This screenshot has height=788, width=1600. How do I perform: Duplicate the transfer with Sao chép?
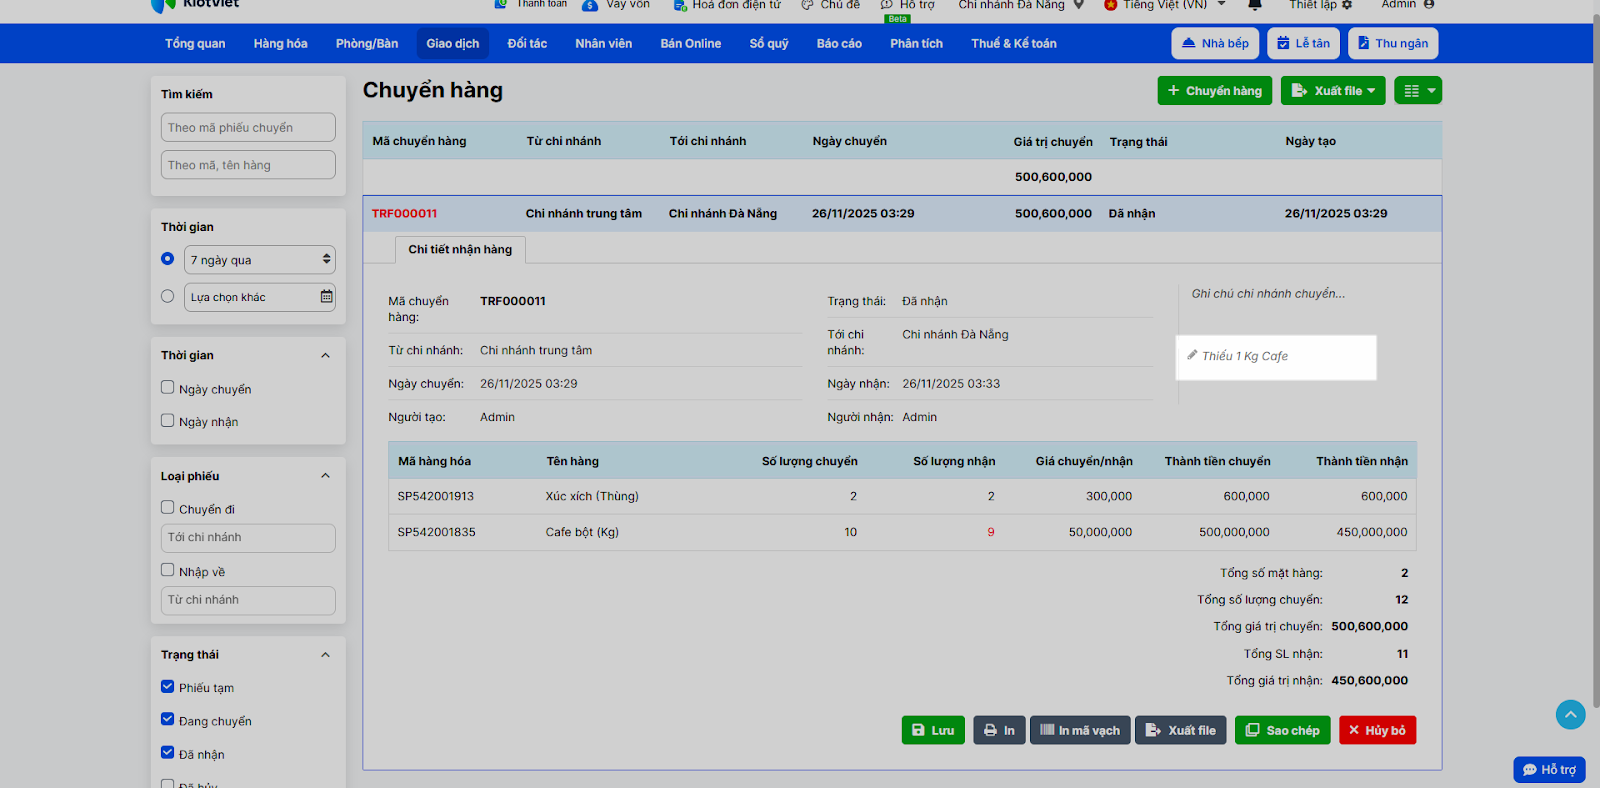[1283, 730]
